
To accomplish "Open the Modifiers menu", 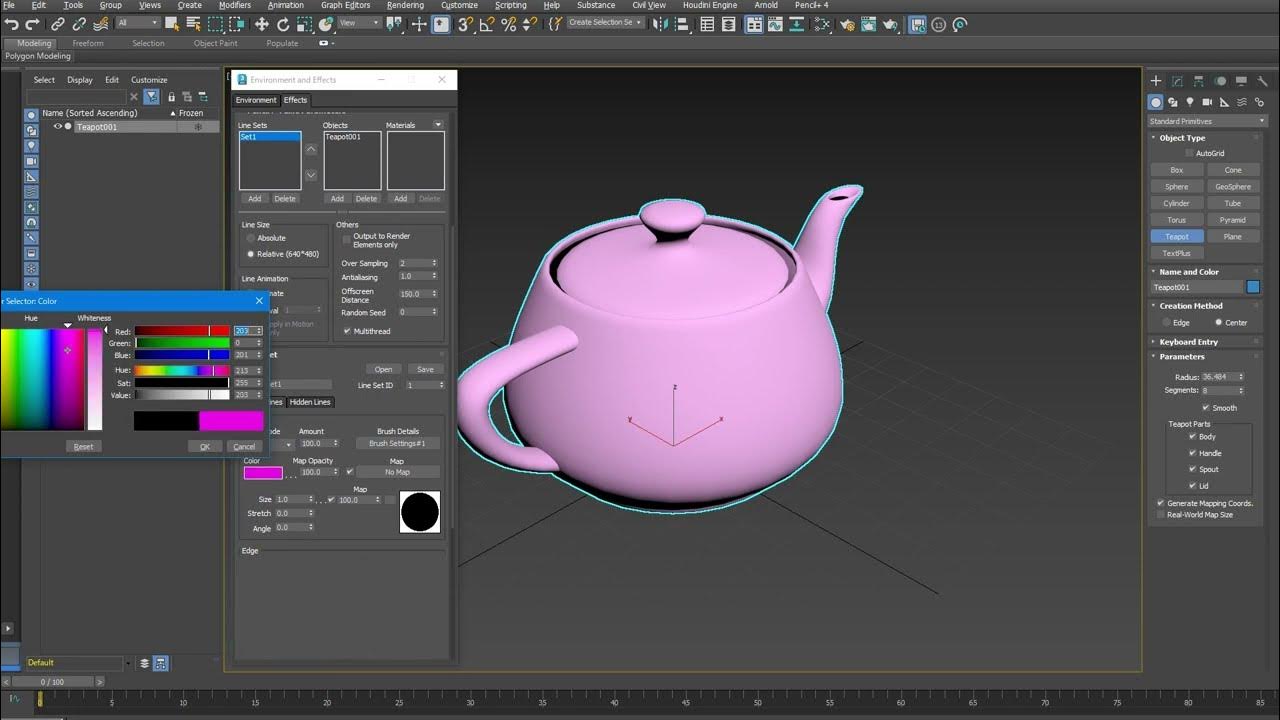I will point(235,5).
